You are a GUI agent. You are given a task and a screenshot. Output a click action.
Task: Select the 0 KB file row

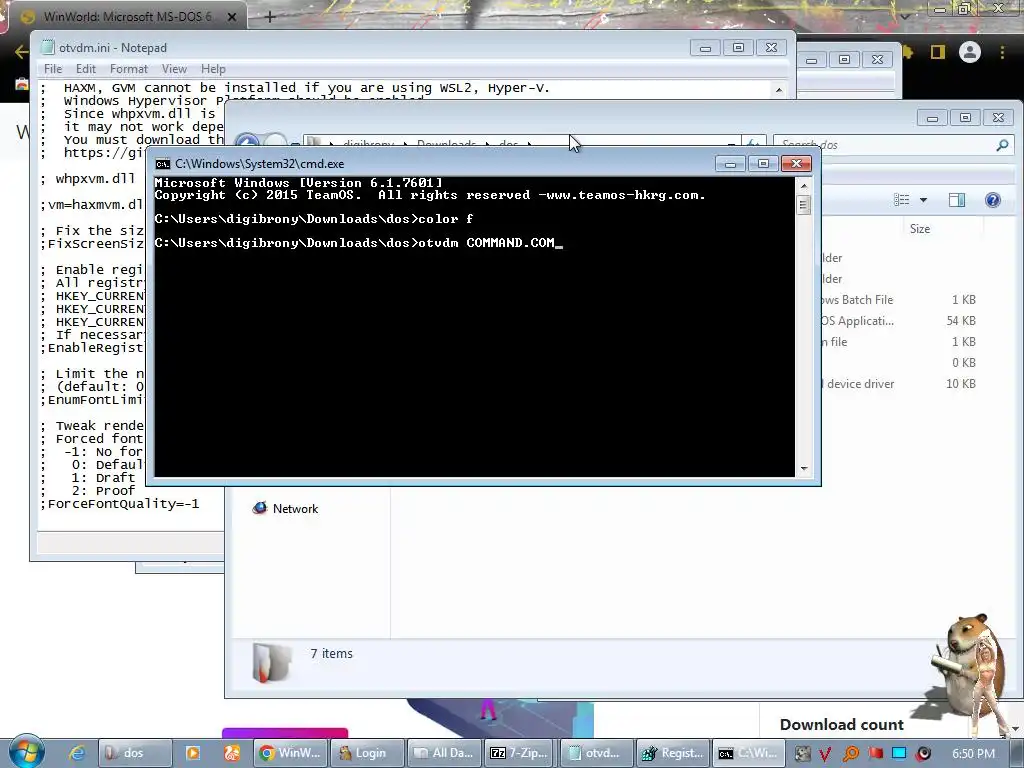(x=899, y=362)
